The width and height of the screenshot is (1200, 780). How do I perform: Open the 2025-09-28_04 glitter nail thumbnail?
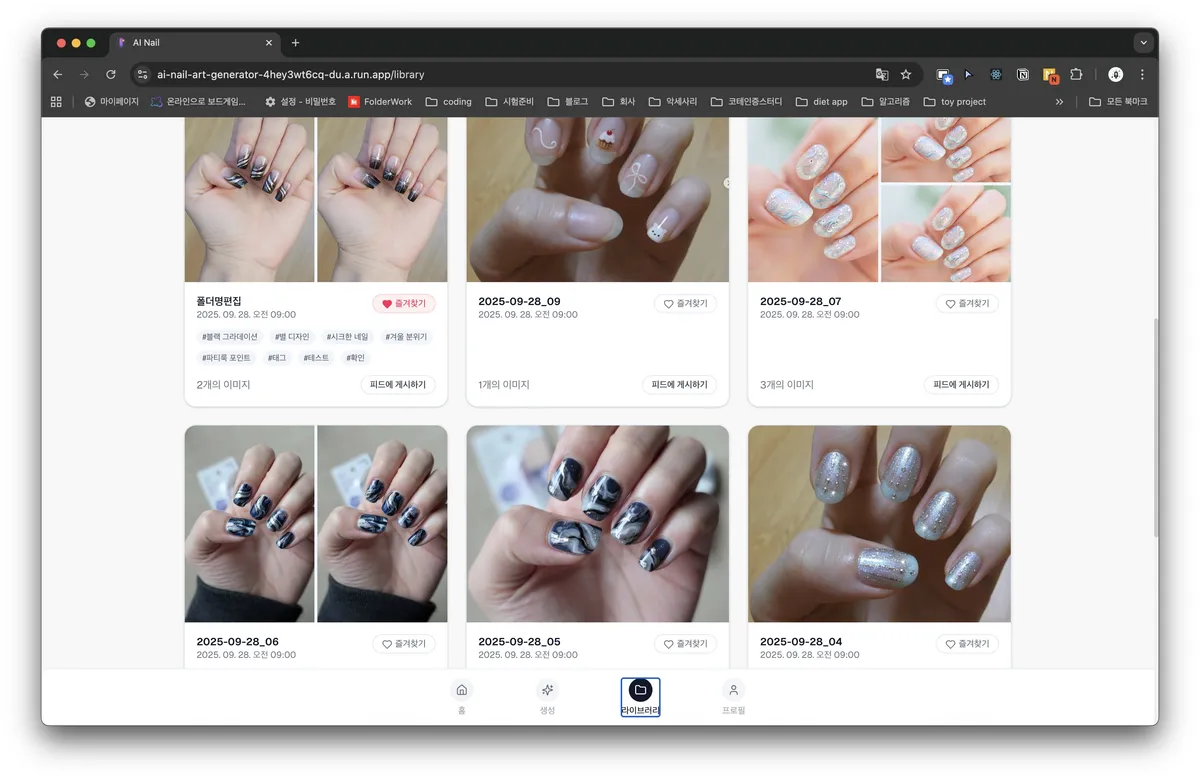[879, 524]
